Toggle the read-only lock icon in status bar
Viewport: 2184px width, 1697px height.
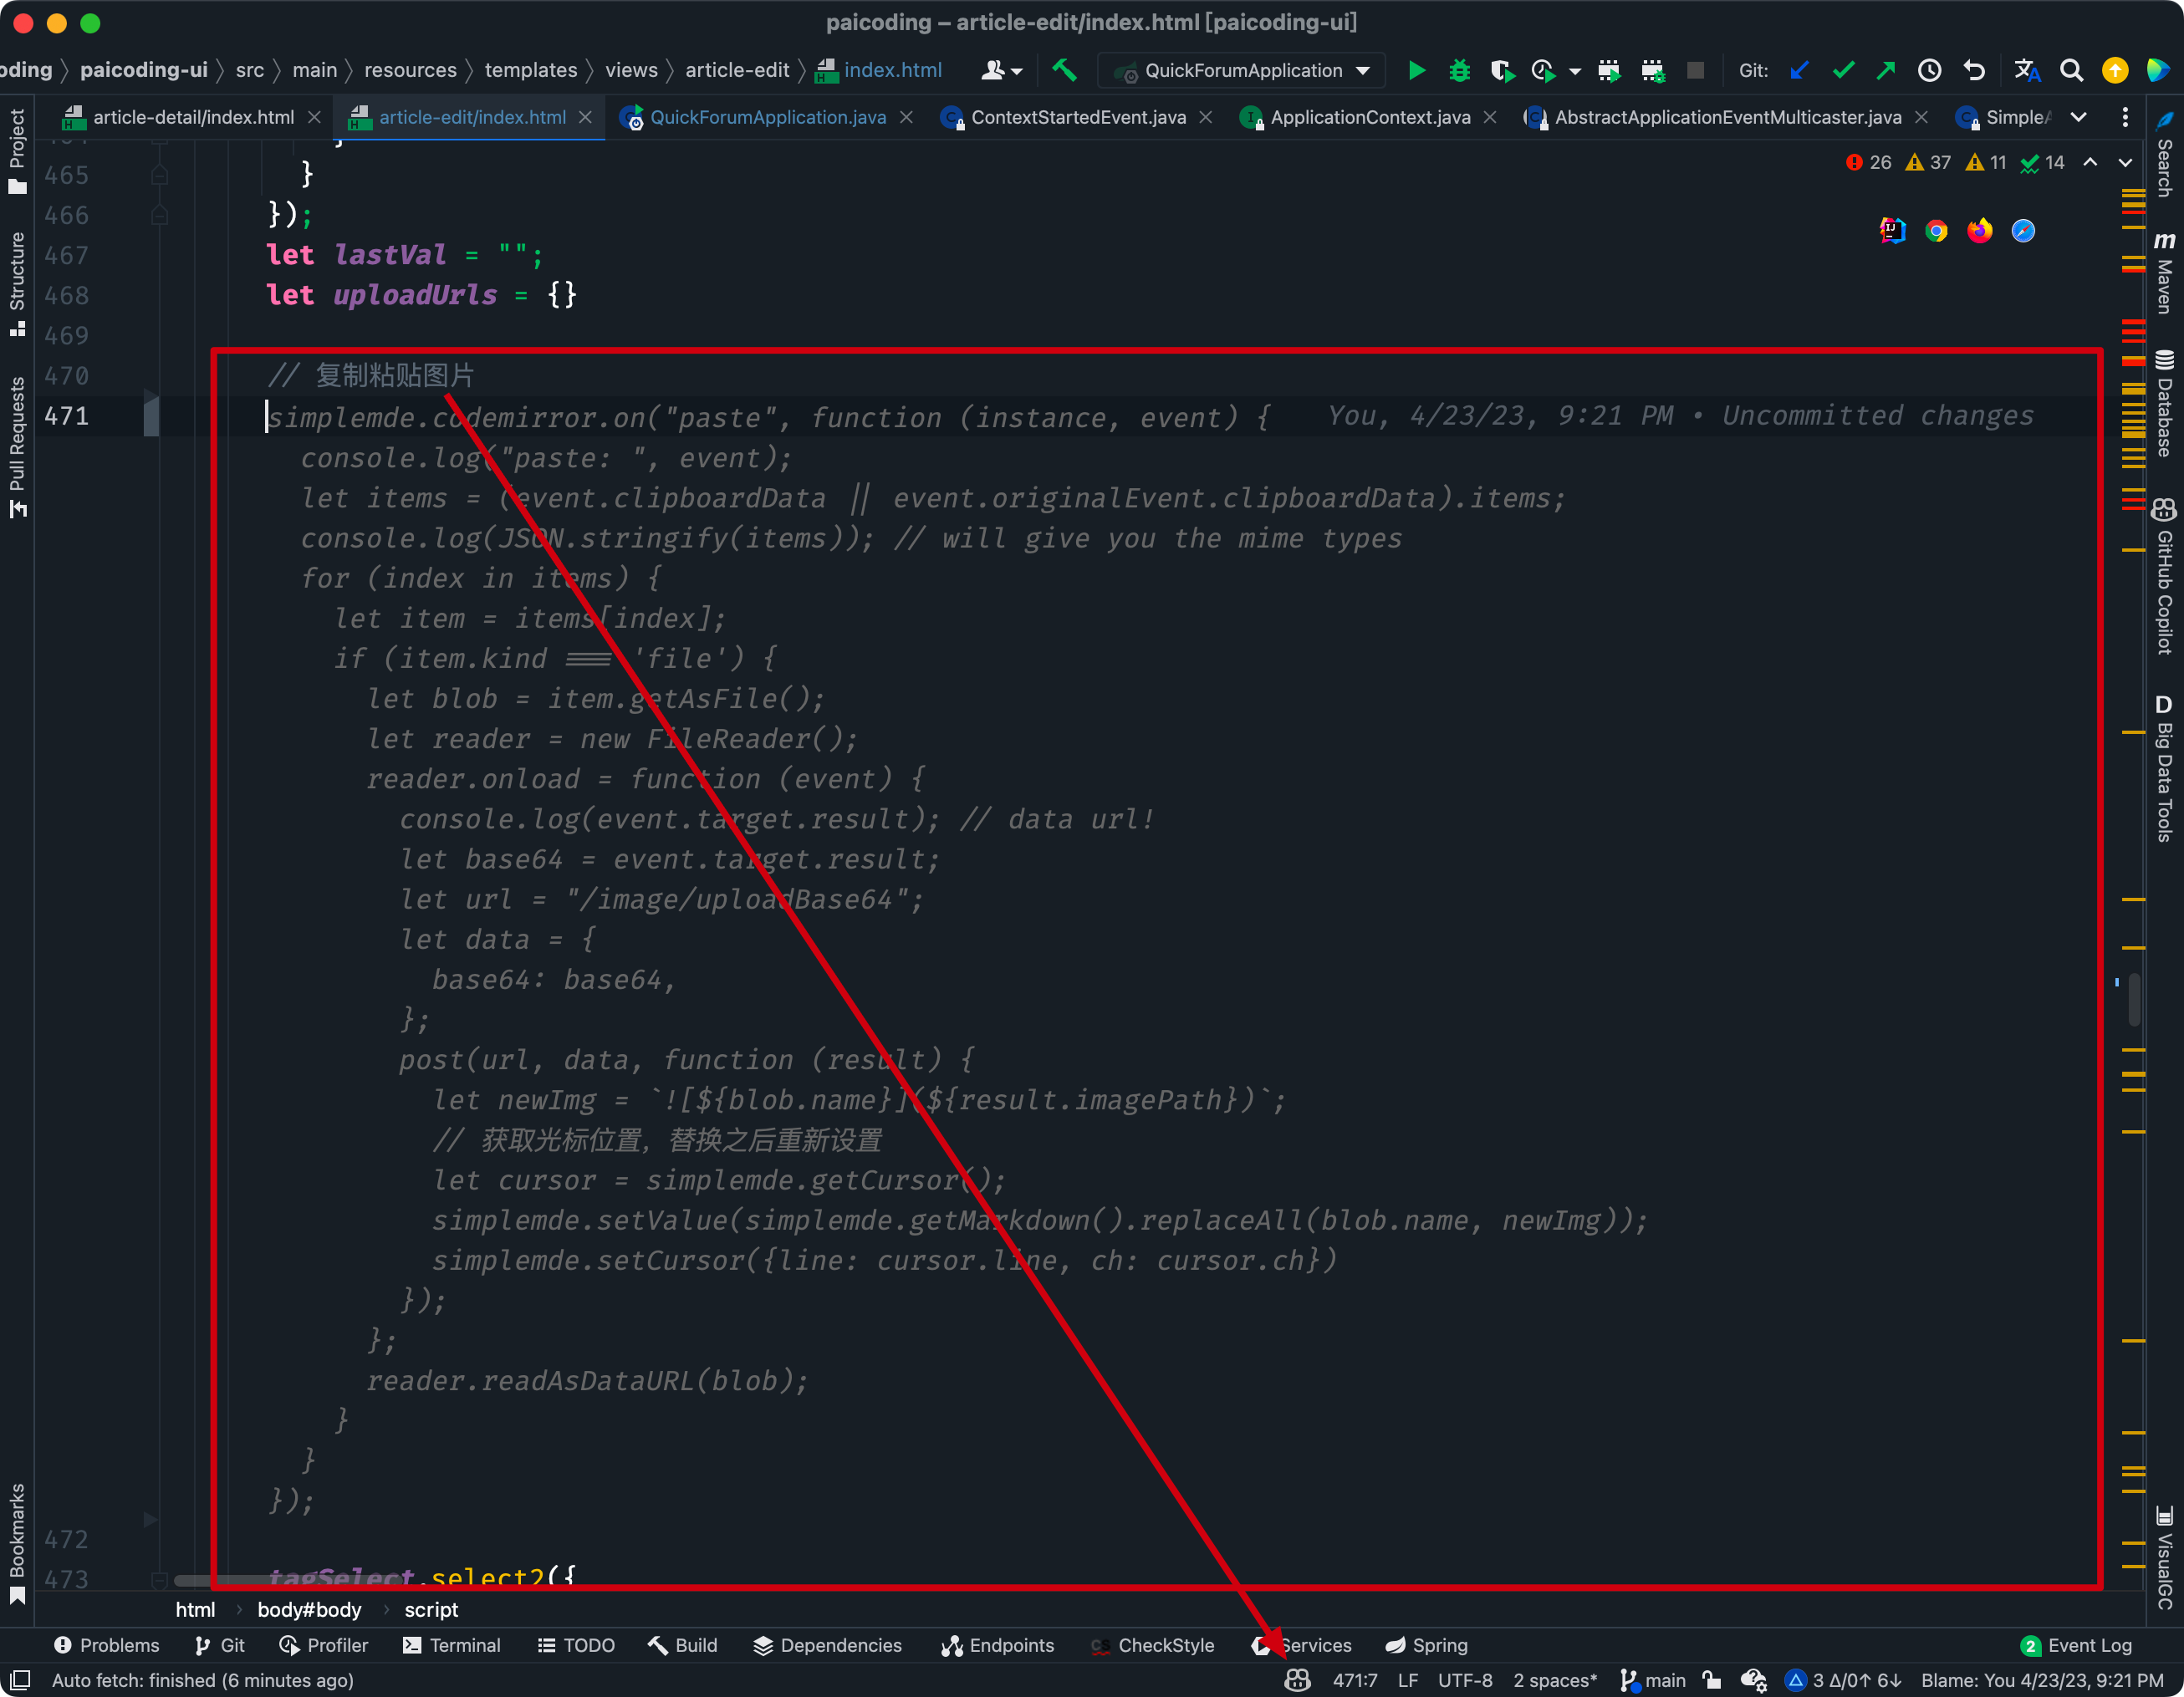1712,1680
